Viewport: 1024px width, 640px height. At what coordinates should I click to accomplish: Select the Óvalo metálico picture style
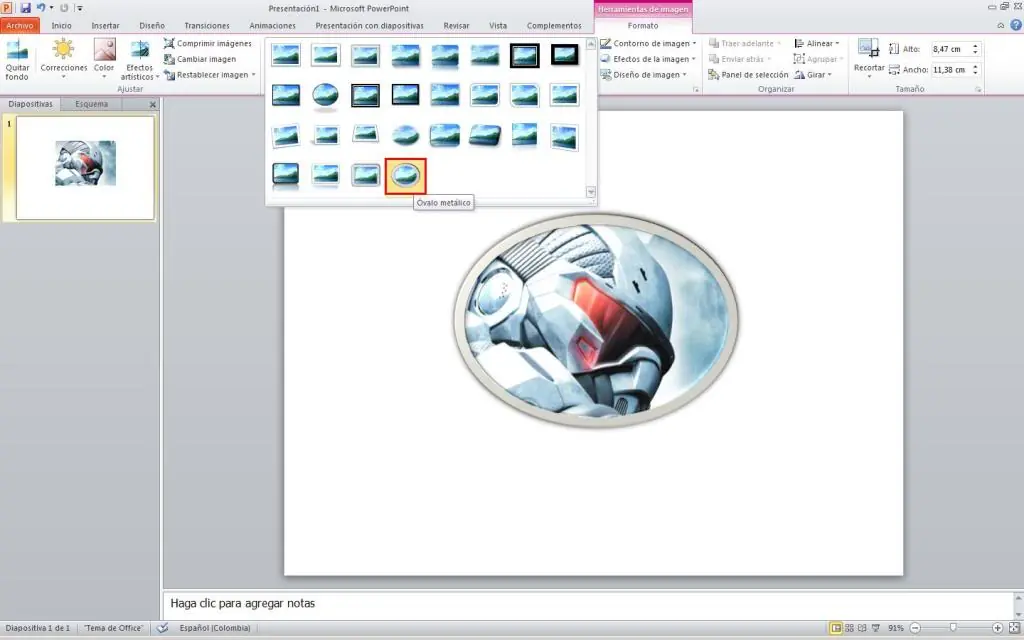[405, 176]
